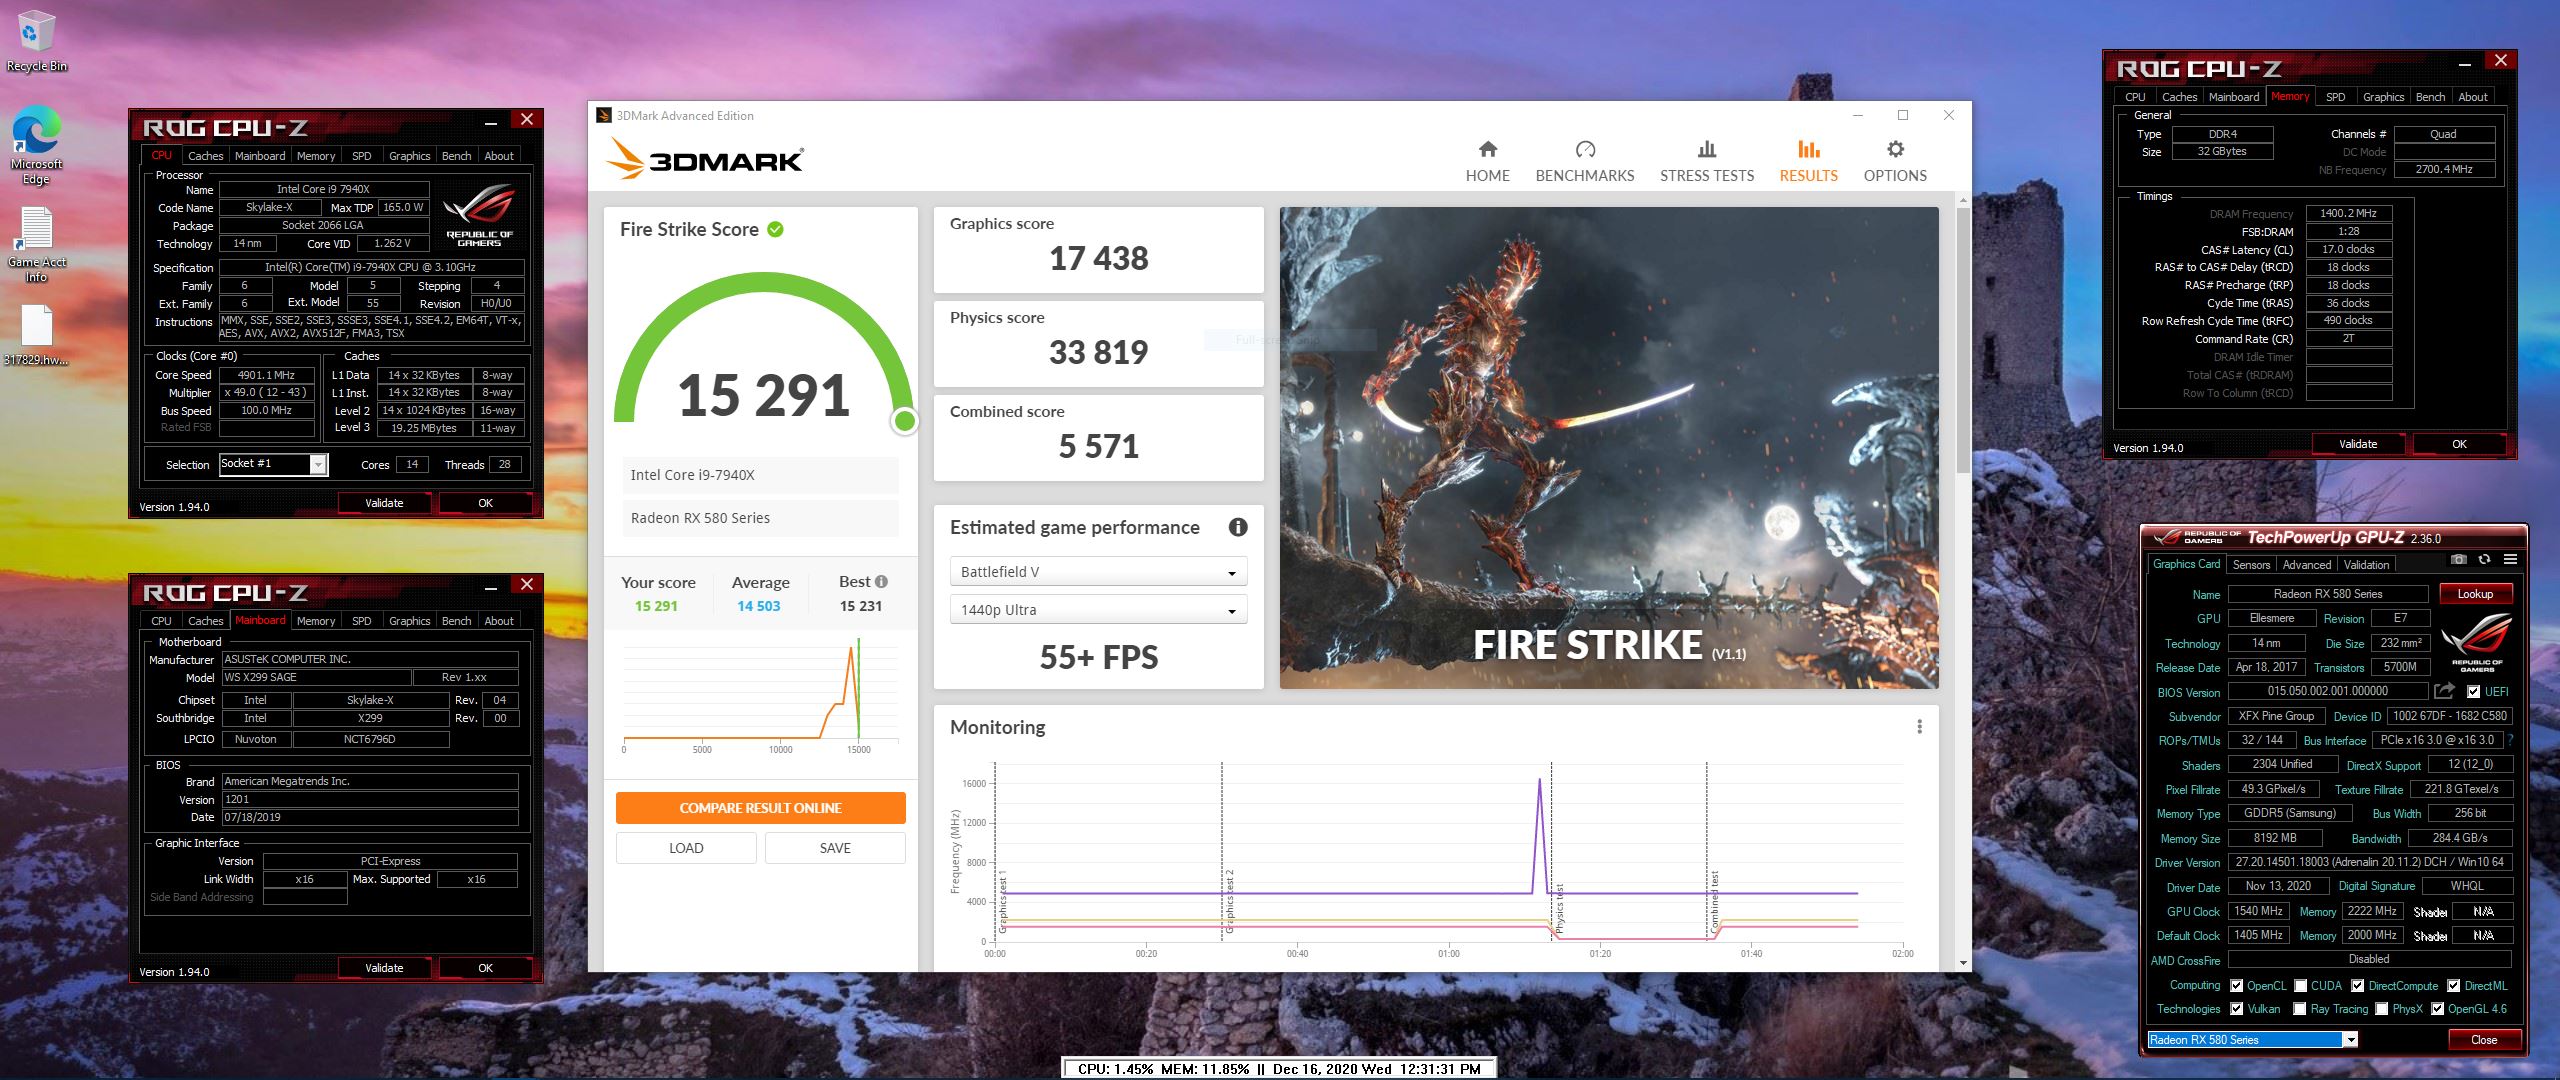Toggle PhysX checkbox in GPU-Z
The height and width of the screenshot is (1080, 2560).
pyautogui.click(x=2381, y=1009)
